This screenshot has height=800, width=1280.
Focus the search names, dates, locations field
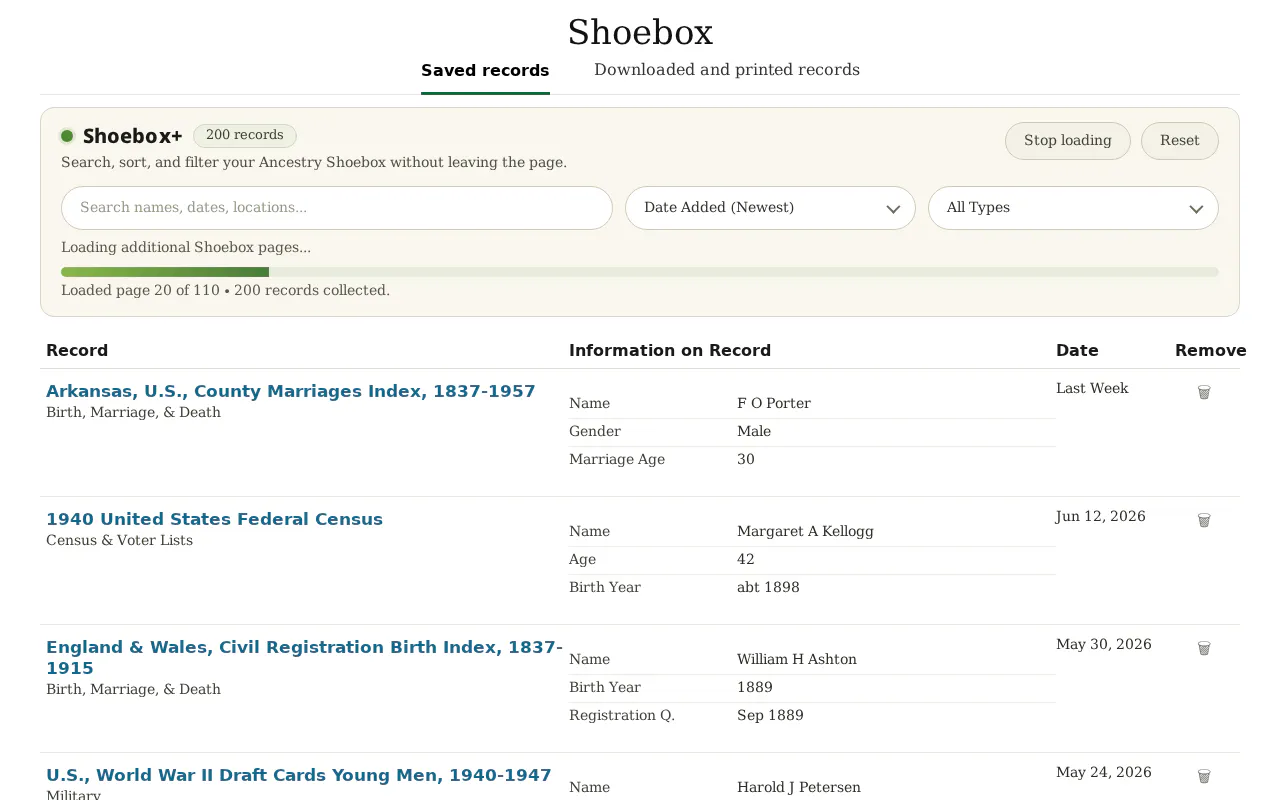click(x=337, y=208)
